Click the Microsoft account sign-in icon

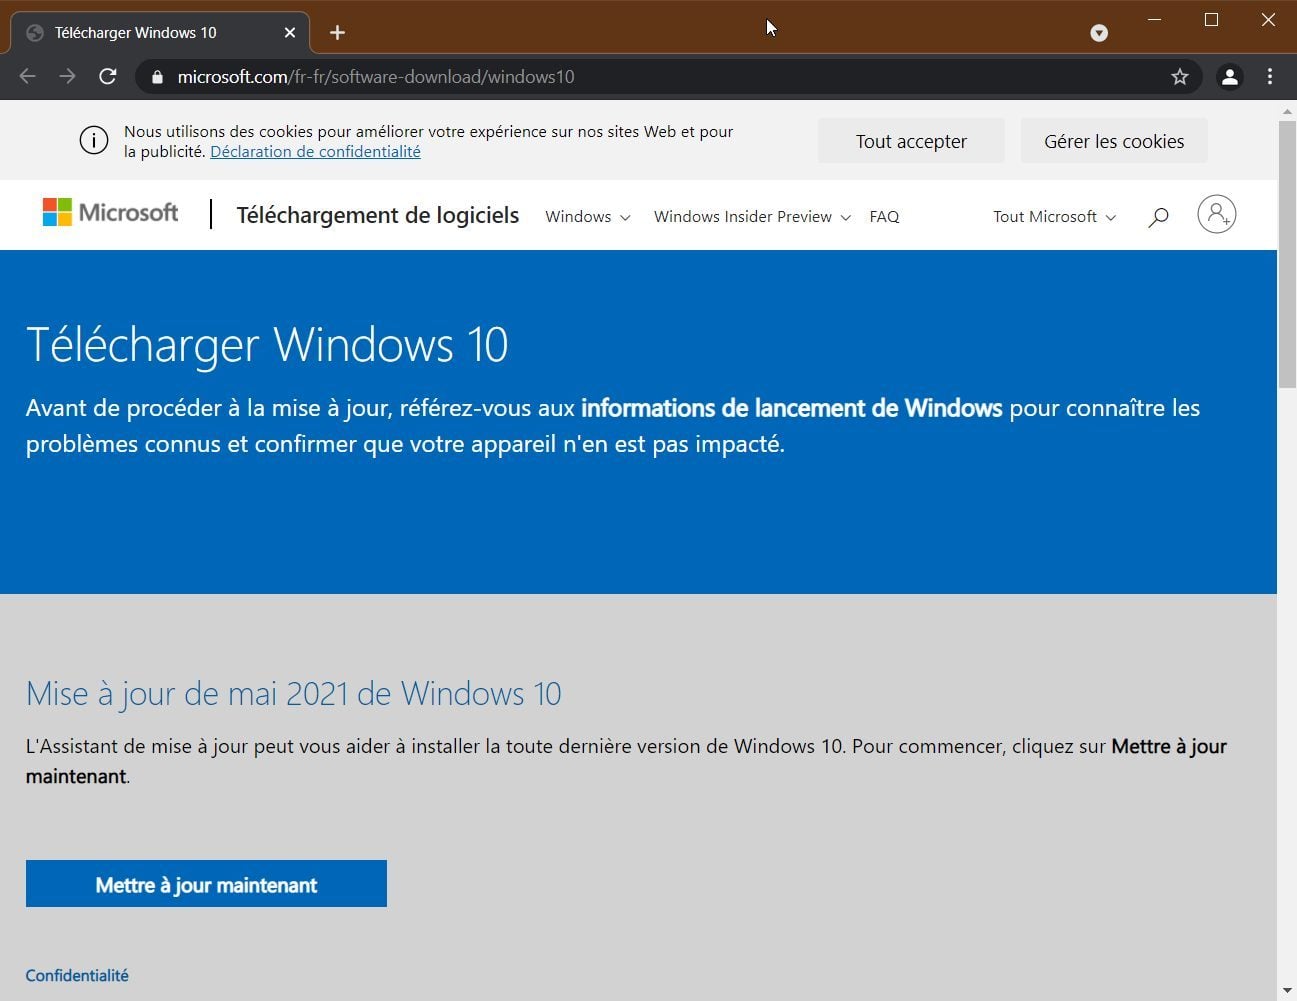coord(1216,215)
